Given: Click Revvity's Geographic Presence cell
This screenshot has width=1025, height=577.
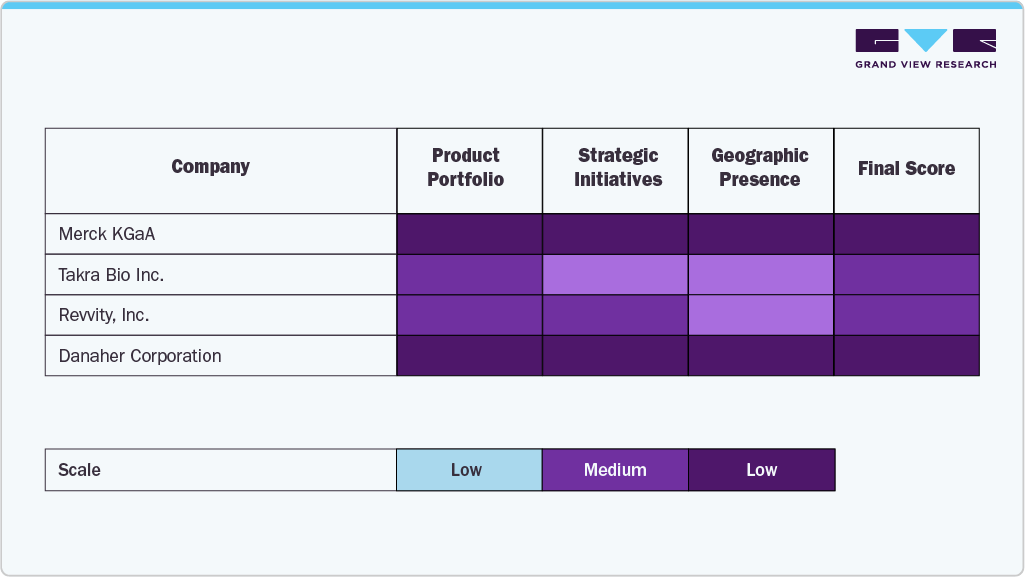Looking at the screenshot, I should point(761,315).
